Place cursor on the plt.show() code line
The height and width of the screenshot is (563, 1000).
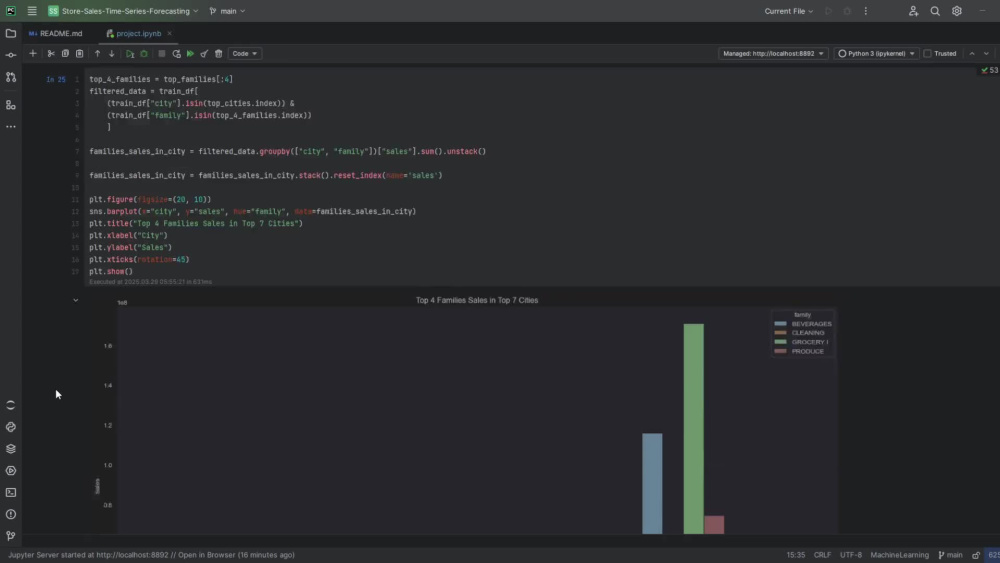click(111, 272)
